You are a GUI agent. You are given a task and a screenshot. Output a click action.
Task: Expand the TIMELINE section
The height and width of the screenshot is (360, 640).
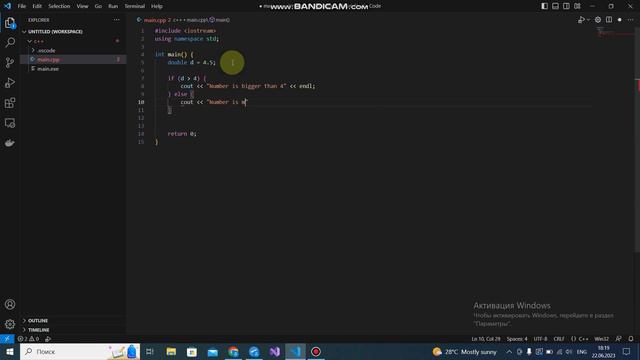73,330
